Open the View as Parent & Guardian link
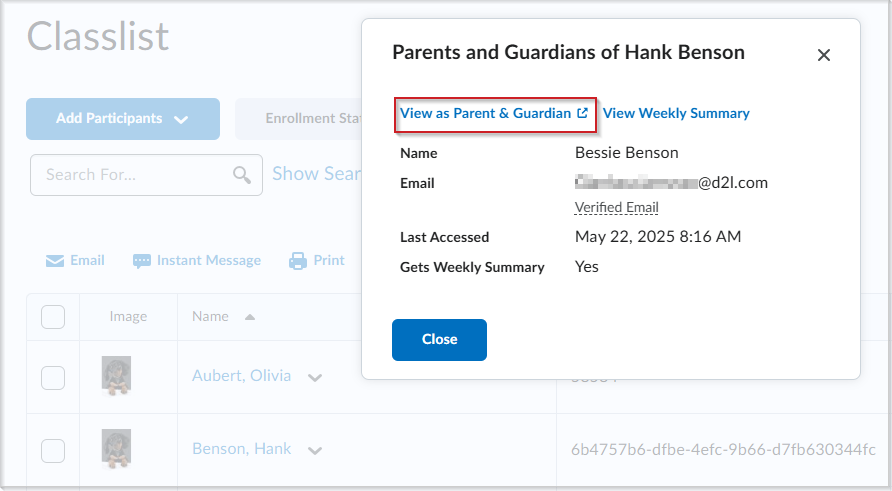This screenshot has width=892, height=491. [494, 114]
